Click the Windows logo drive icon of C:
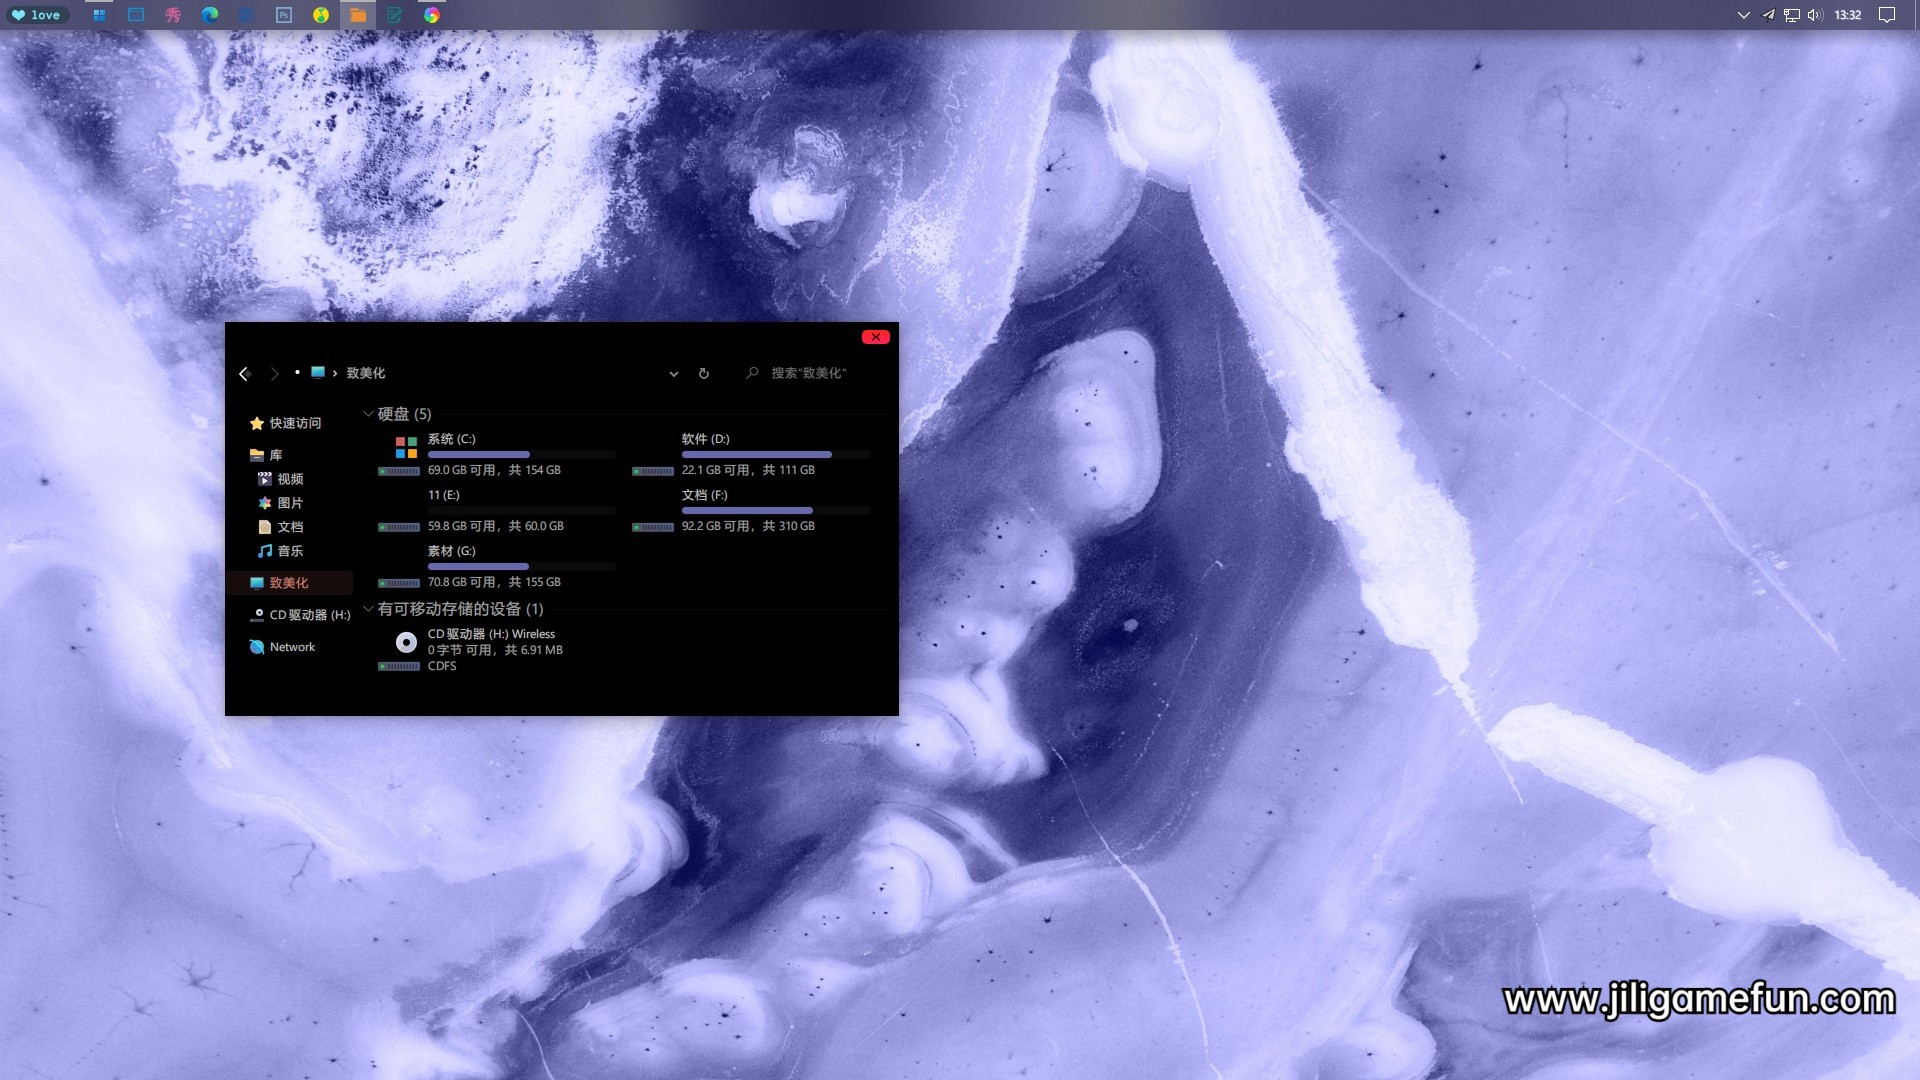This screenshot has height=1080, width=1920. pyautogui.click(x=406, y=447)
